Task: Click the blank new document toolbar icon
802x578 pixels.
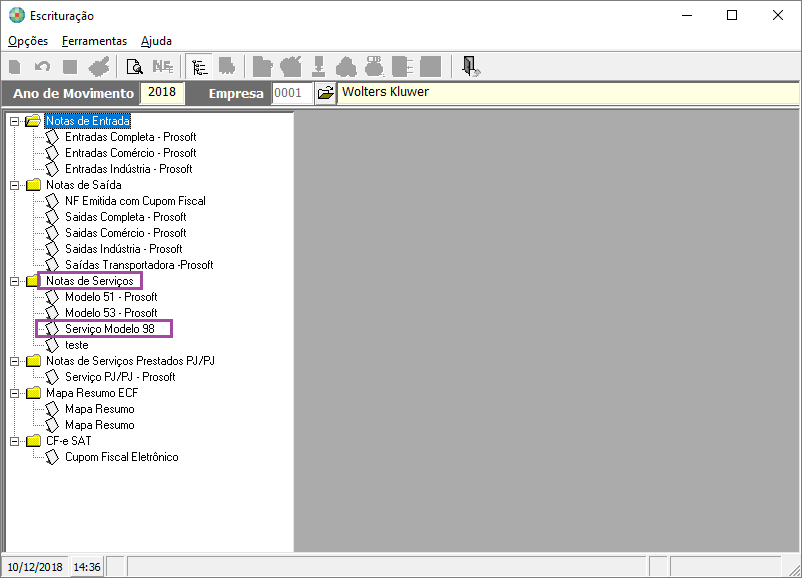Action: coord(15,67)
